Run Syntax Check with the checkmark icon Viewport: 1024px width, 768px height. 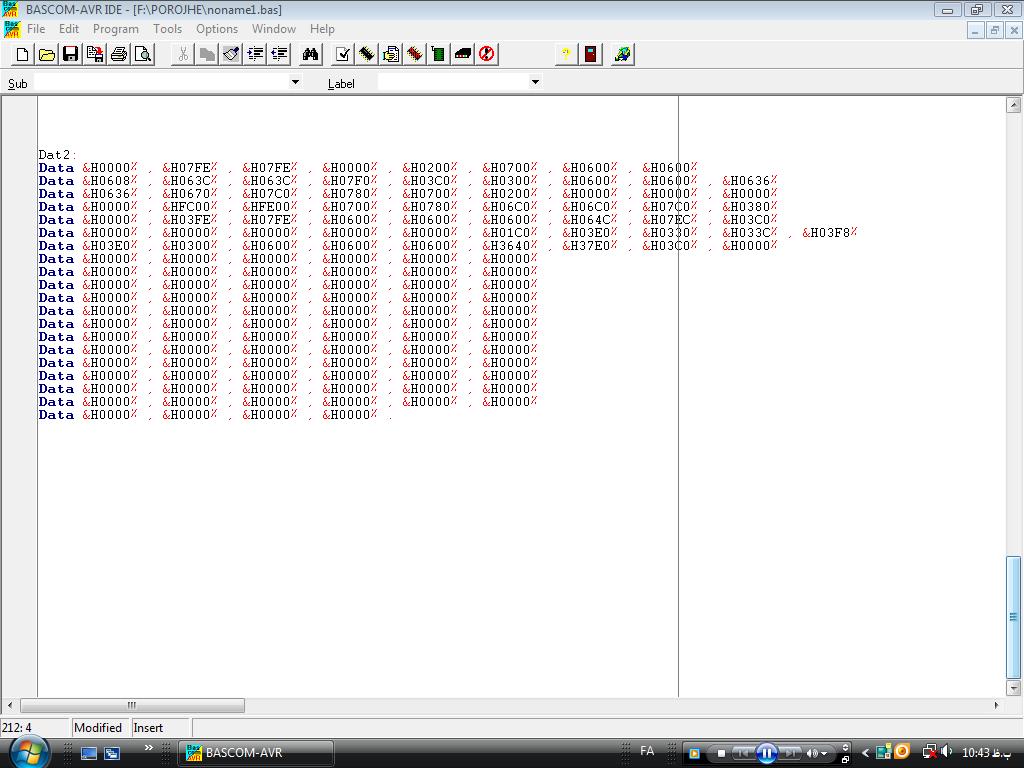tap(343, 54)
